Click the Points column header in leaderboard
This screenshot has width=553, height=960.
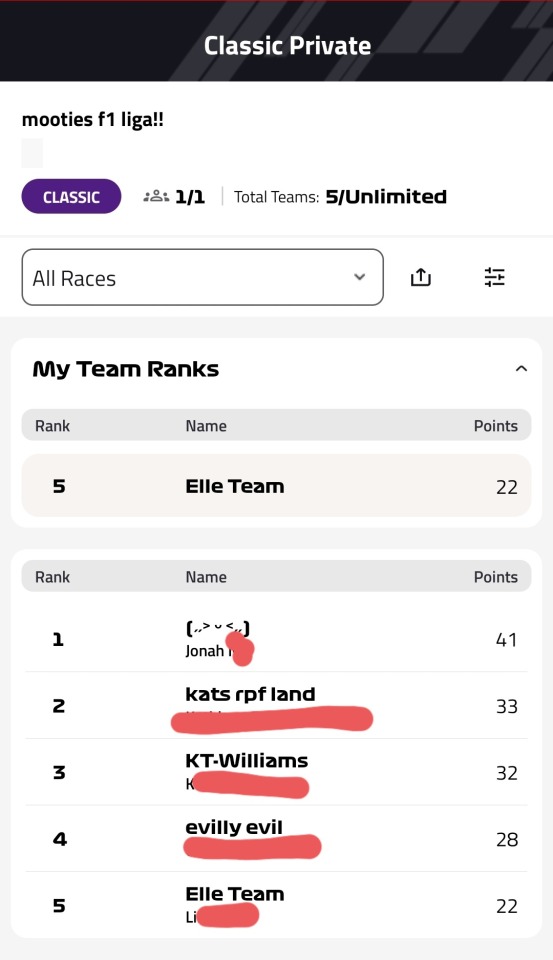(495, 577)
